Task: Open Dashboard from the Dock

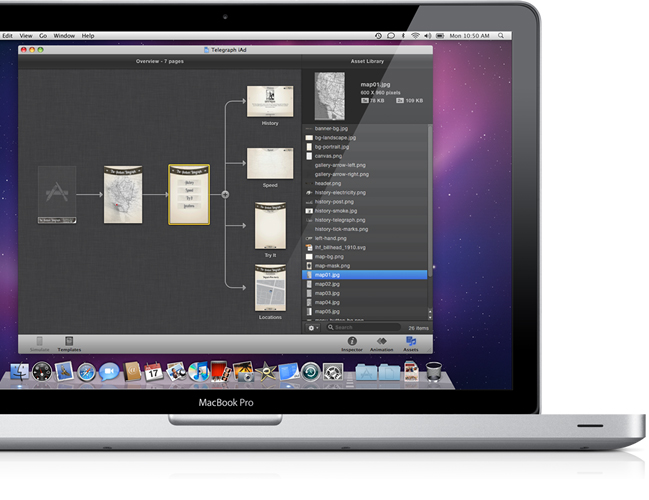Action: coord(42,371)
